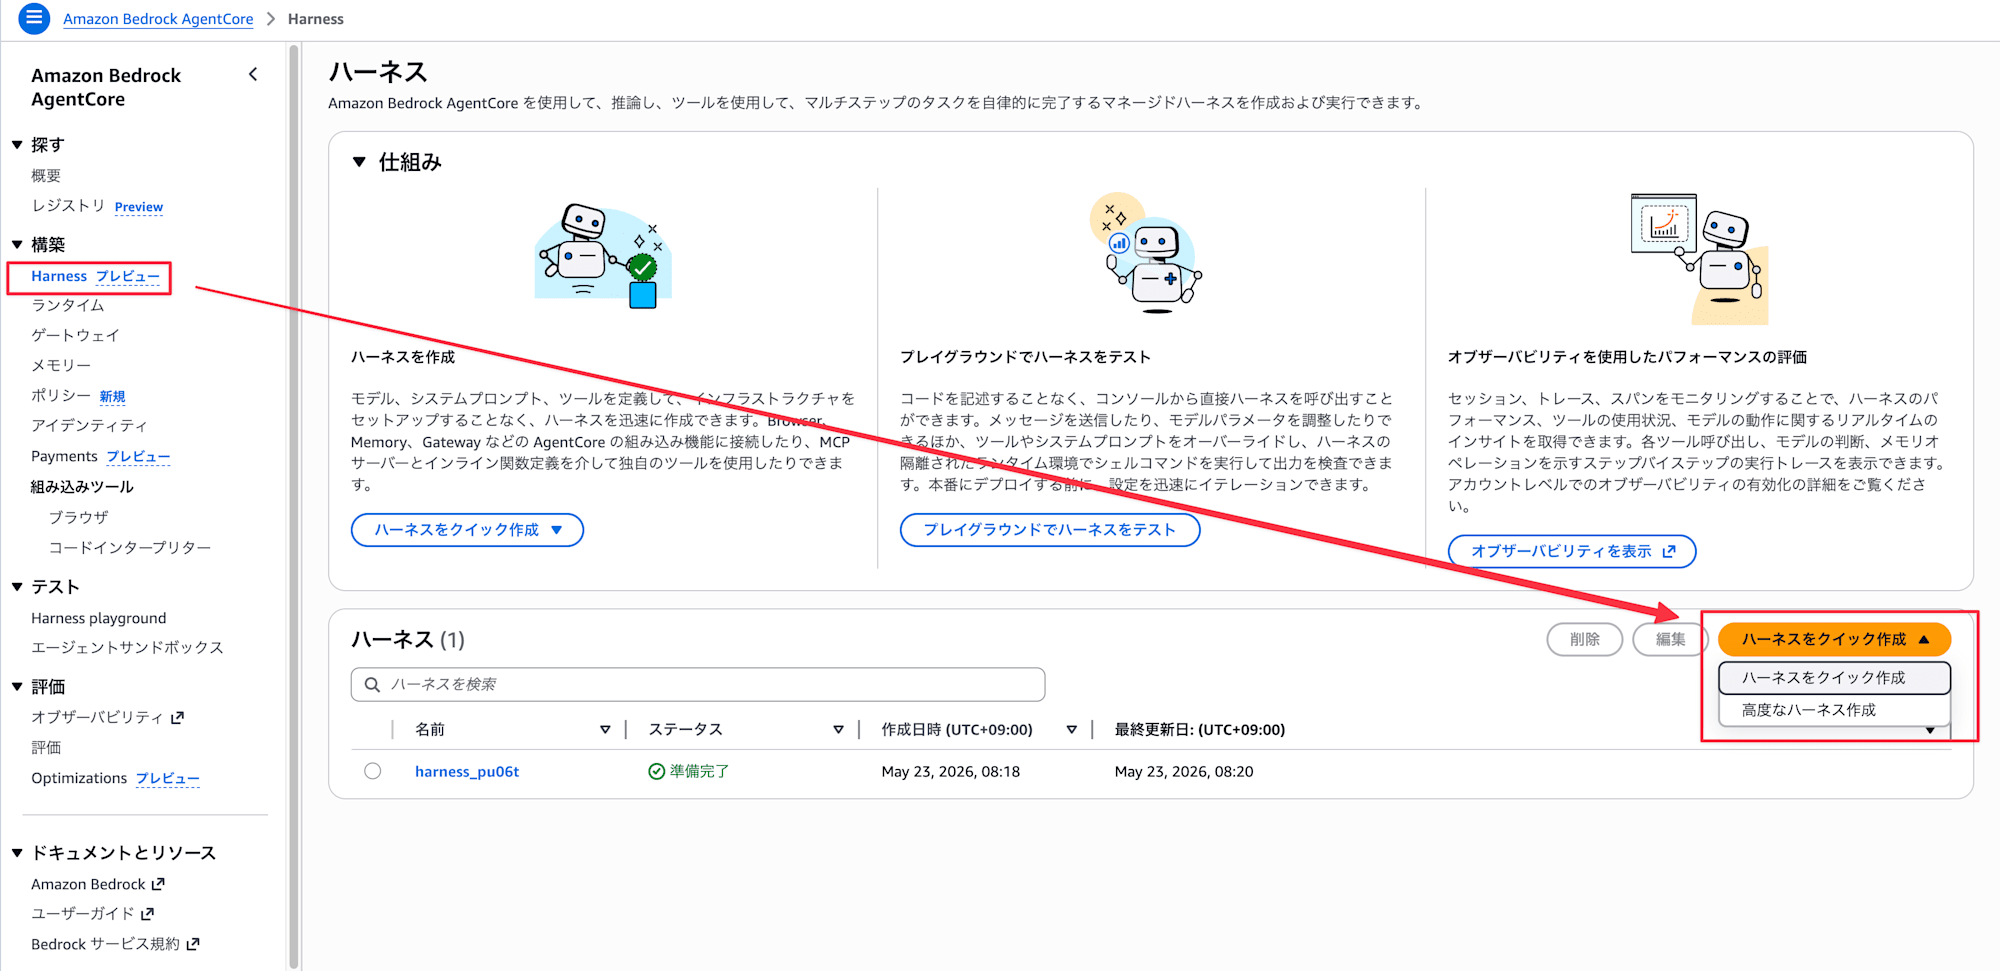Sort the table by ステータス column
Viewport: 2000px width, 971px height.
[x=838, y=730]
